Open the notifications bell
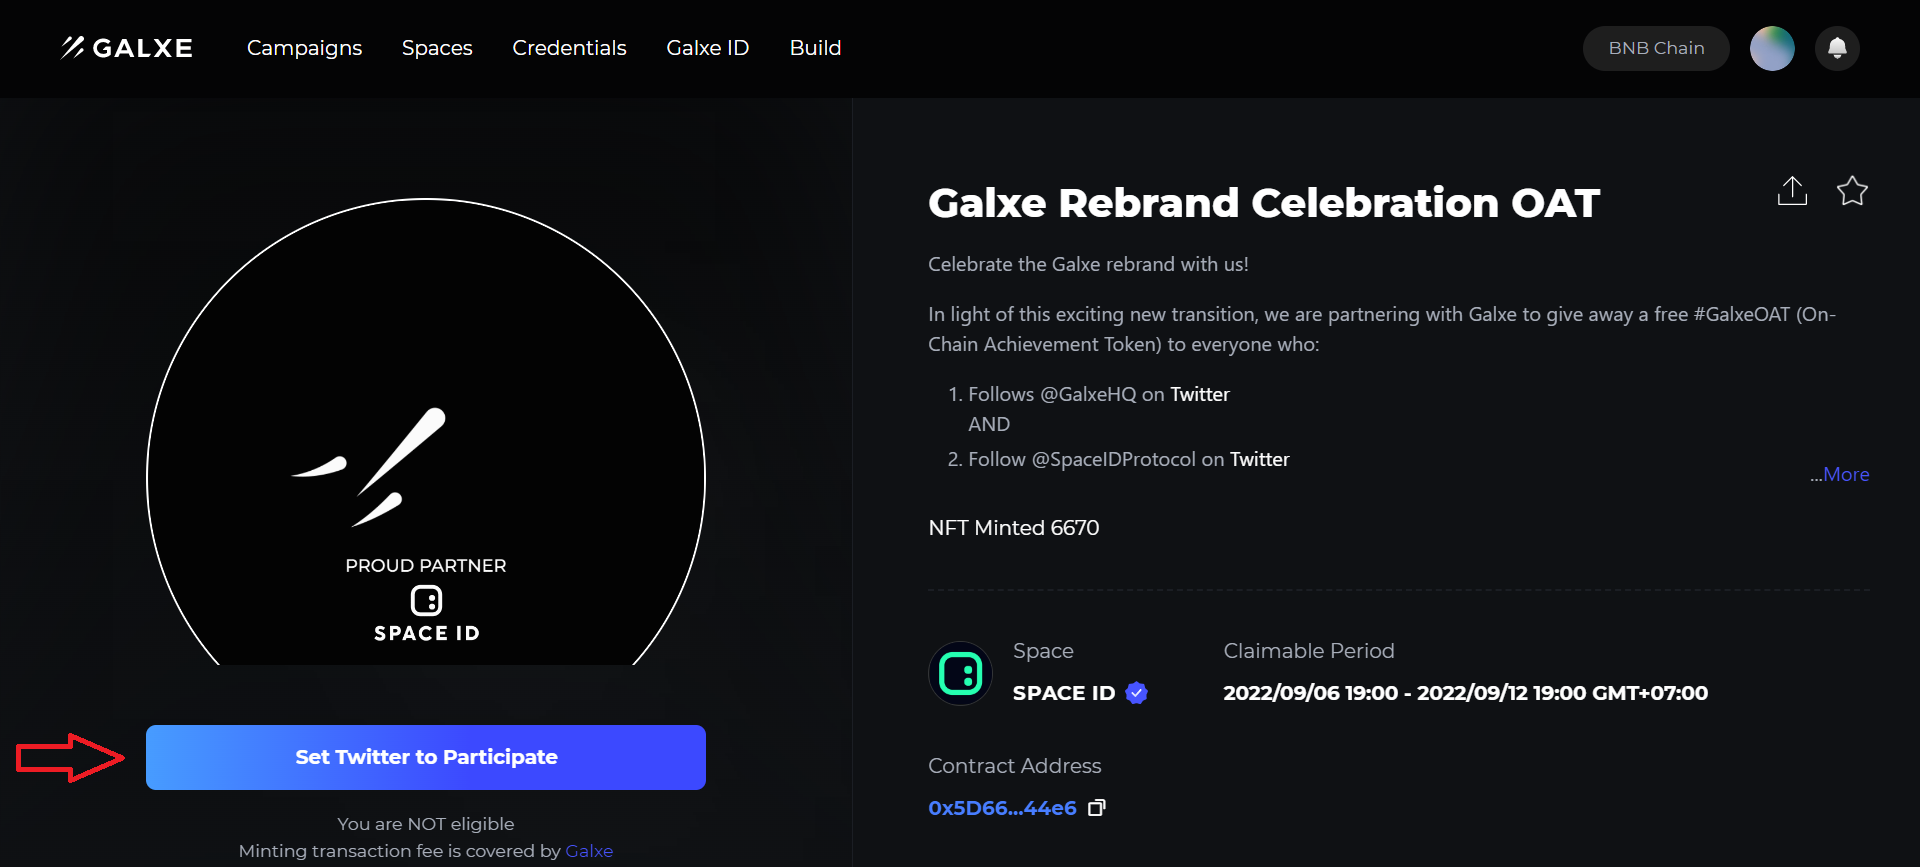The width and height of the screenshot is (1920, 867). click(1837, 48)
